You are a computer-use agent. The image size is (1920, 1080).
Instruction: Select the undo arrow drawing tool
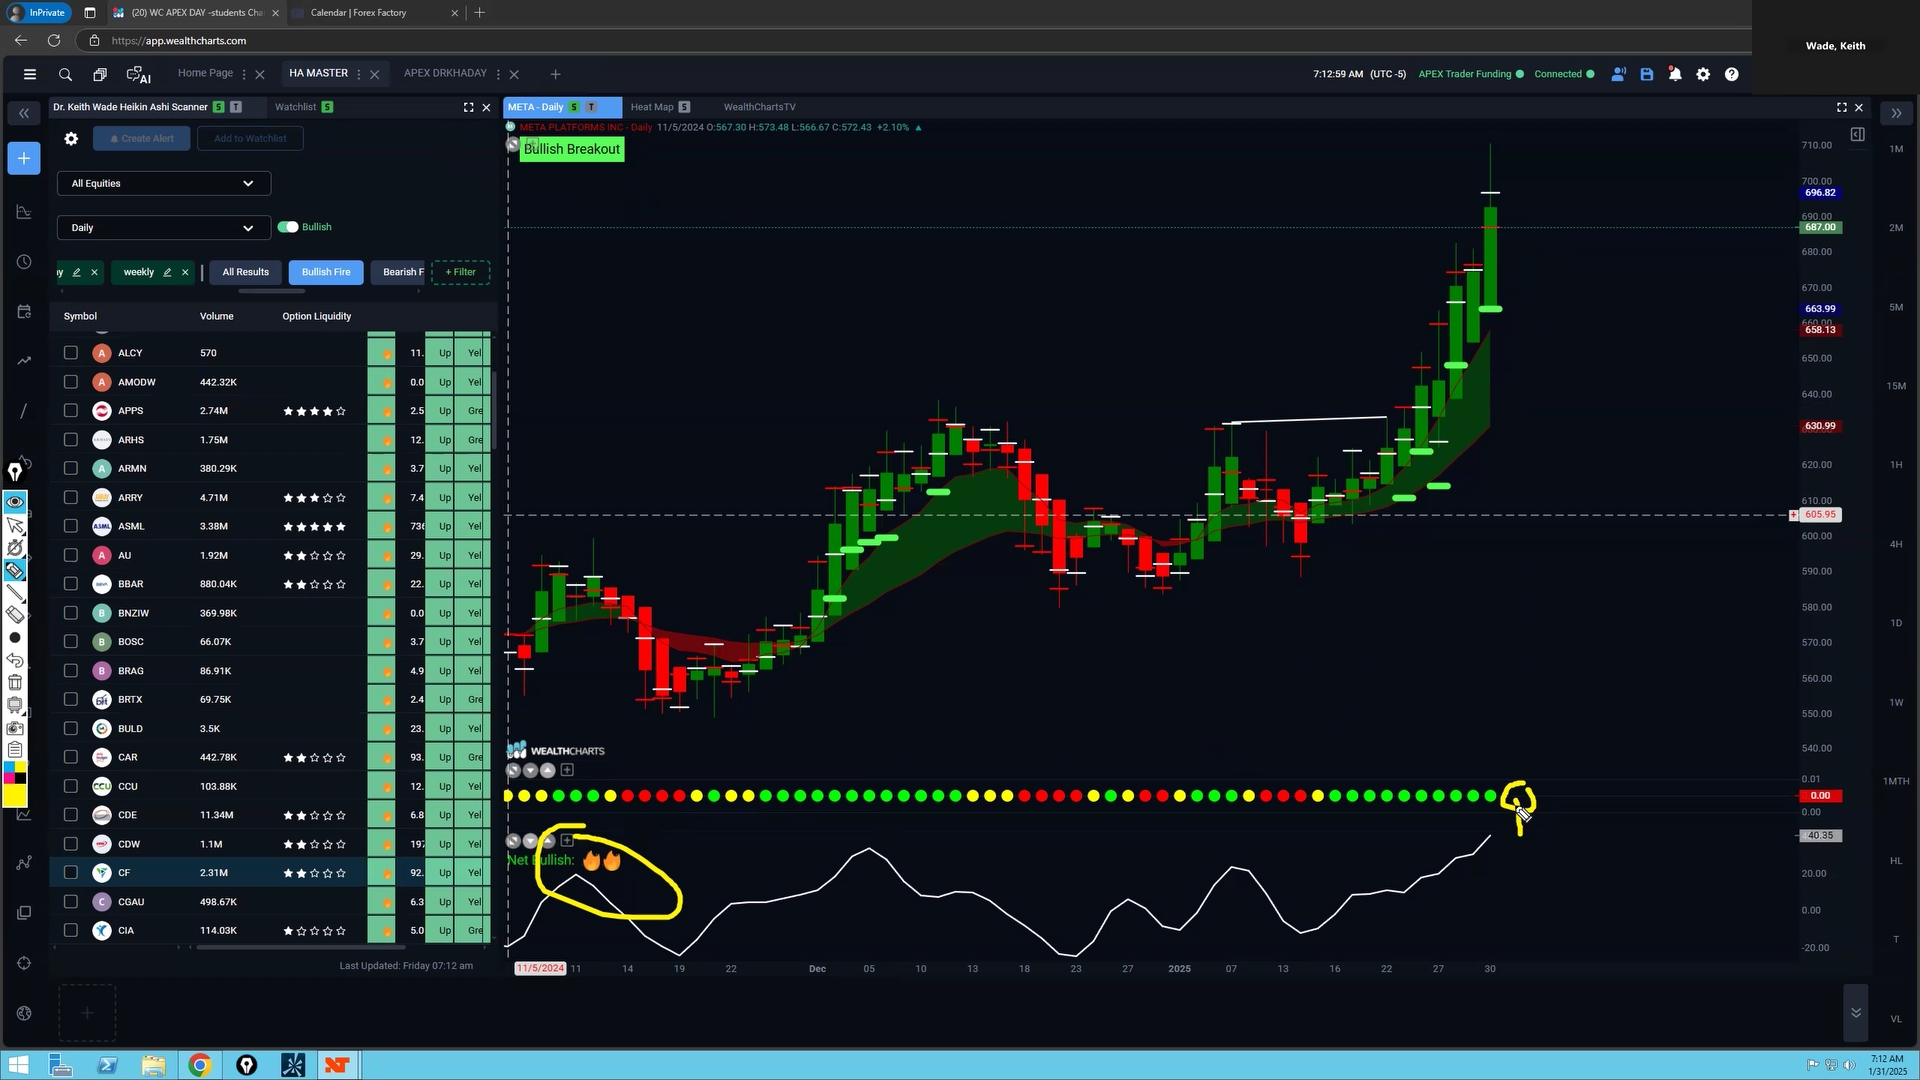(15, 660)
